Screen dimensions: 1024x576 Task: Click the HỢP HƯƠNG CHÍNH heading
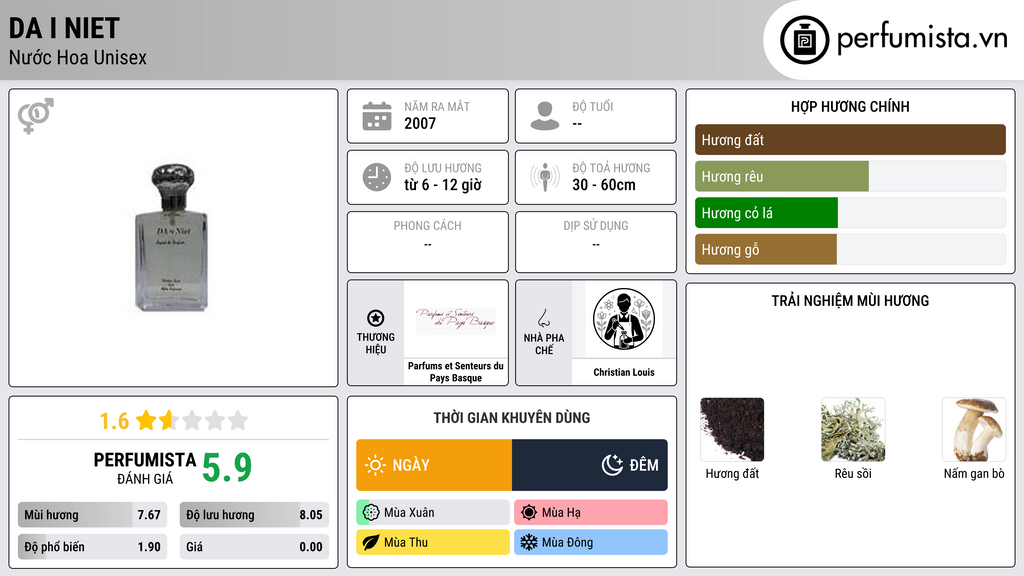click(x=850, y=106)
